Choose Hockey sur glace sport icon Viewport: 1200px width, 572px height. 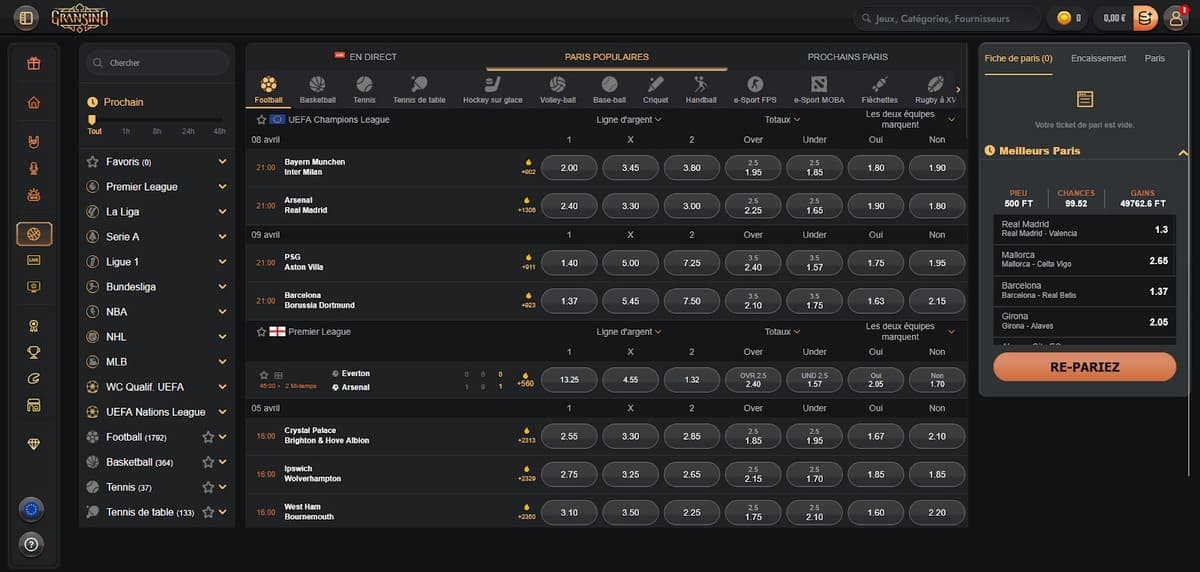tap(492, 85)
